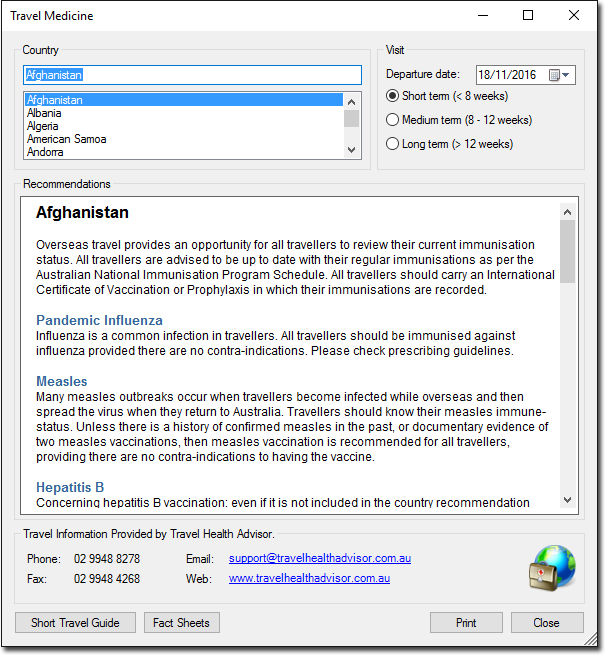Maximize the Travel Medicine window

(528, 15)
